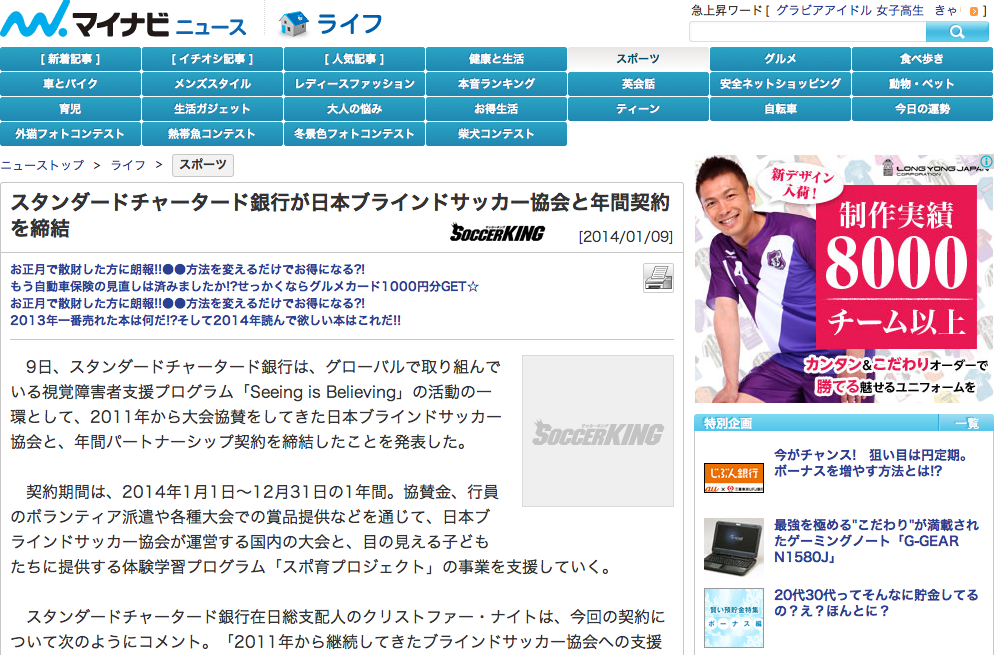This screenshot has height=655, width=995.
Task: View the 柴犬コンテスト tab
Action: (496, 134)
